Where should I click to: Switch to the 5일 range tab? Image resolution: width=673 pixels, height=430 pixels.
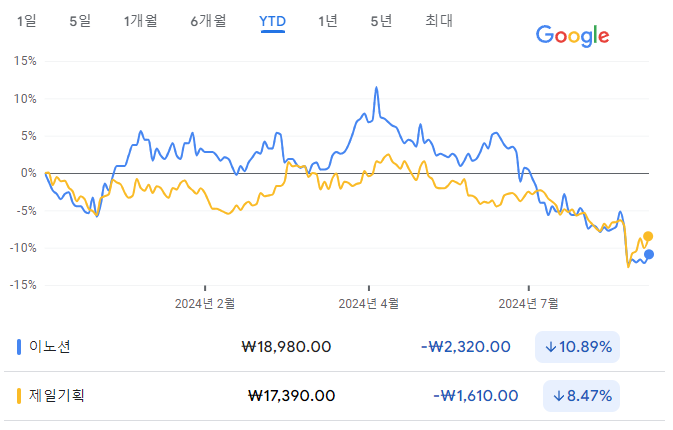click(x=80, y=21)
